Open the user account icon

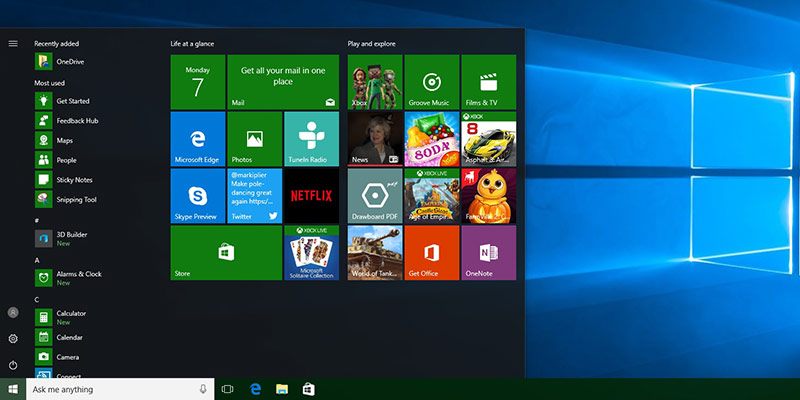point(13,312)
